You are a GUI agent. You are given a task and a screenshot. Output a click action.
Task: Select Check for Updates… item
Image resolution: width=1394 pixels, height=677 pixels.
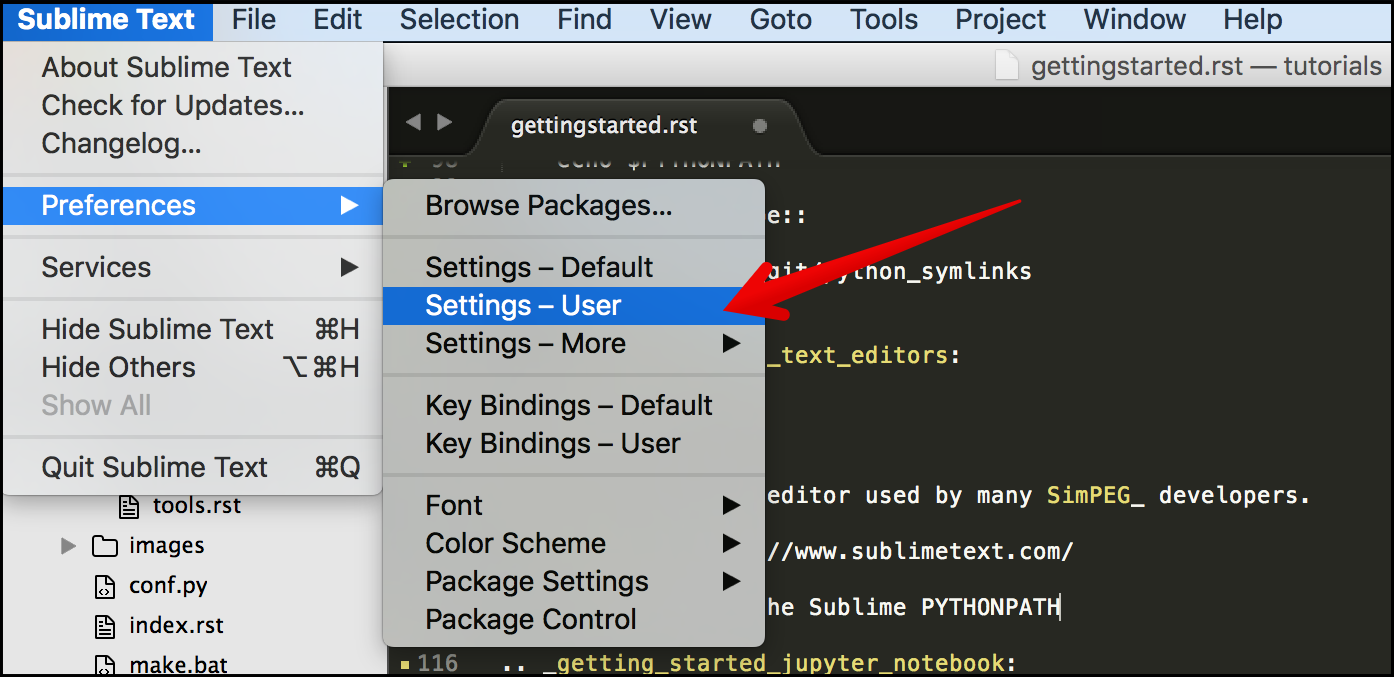pyautogui.click(x=173, y=106)
